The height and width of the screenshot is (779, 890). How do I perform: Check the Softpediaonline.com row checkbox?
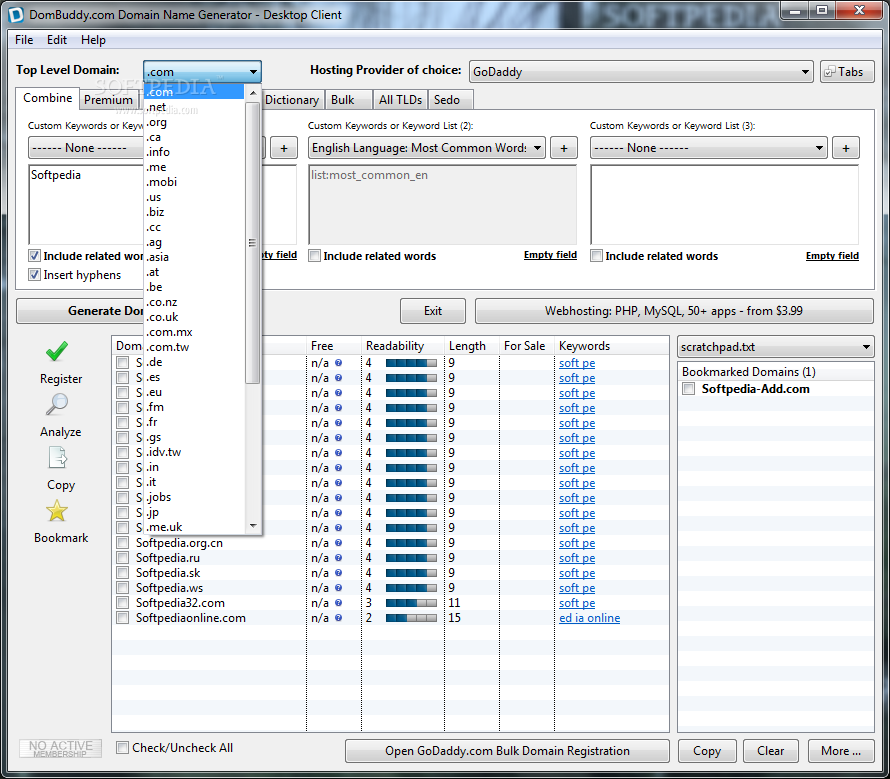point(123,618)
